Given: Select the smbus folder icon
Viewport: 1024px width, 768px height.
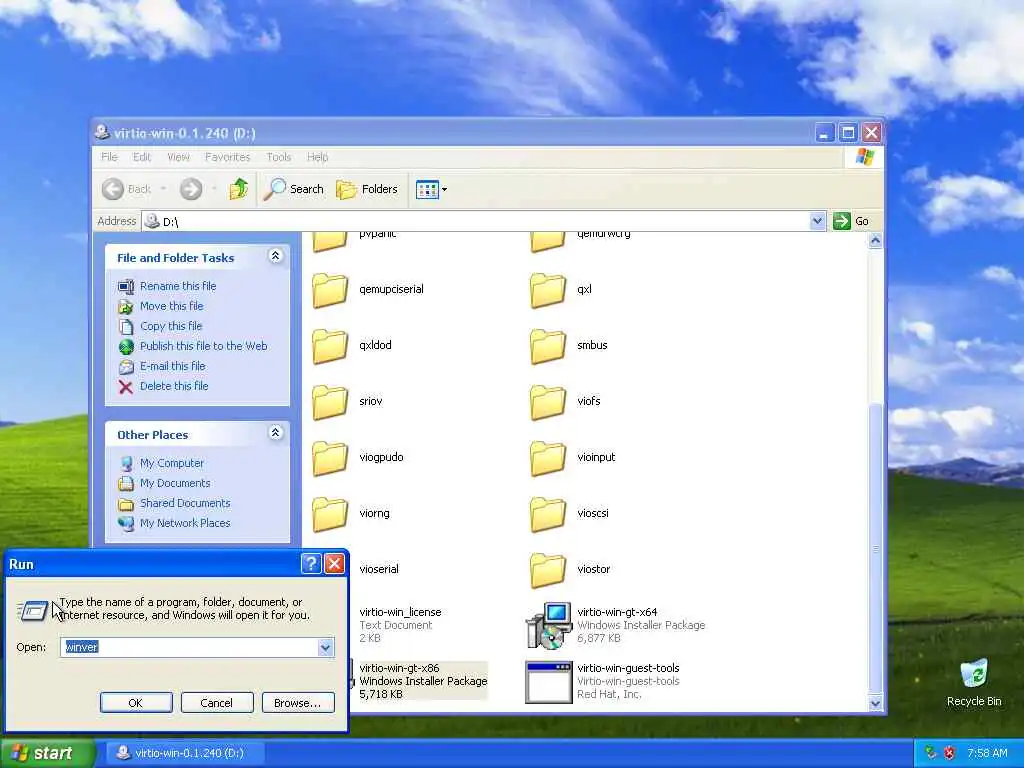Looking at the screenshot, I should tap(547, 346).
